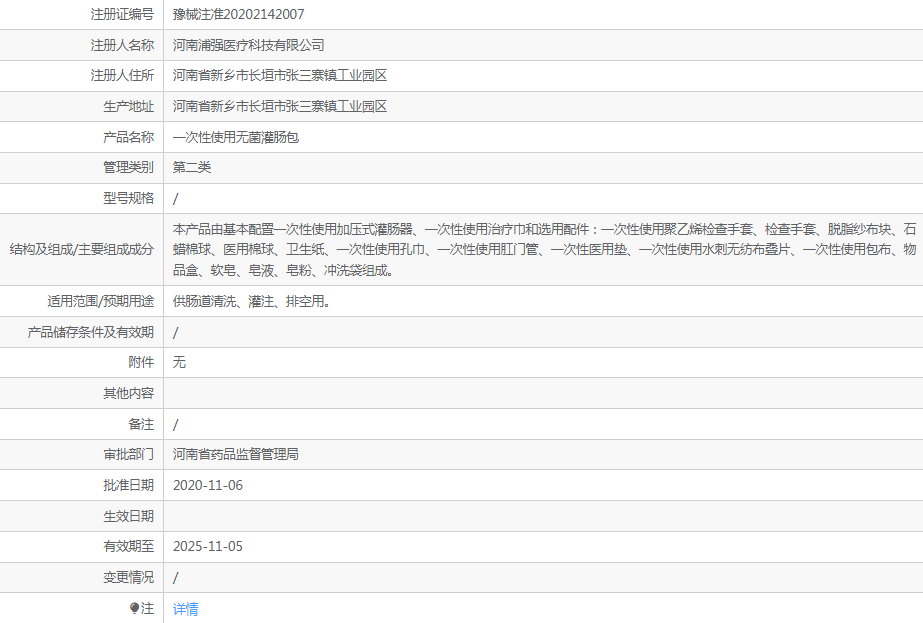Click the 生产地址 label

point(128,107)
